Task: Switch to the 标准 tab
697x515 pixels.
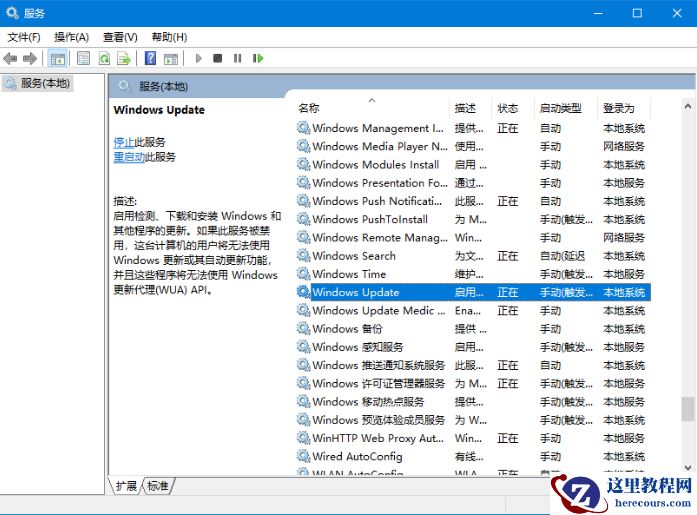Action: [x=158, y=486]
